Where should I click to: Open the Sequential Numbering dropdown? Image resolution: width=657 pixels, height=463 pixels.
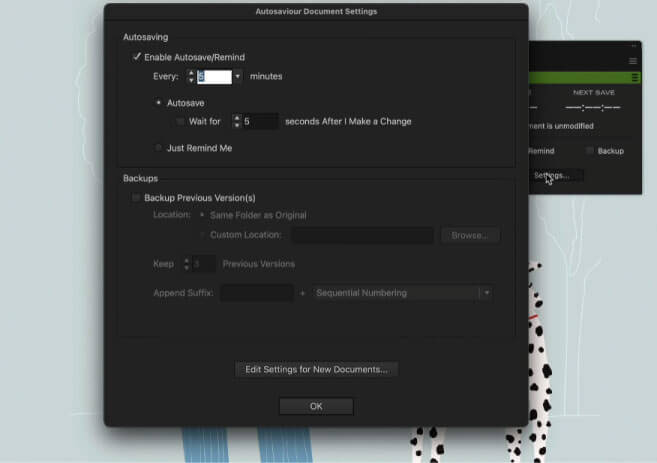click(x=402, y=292)
